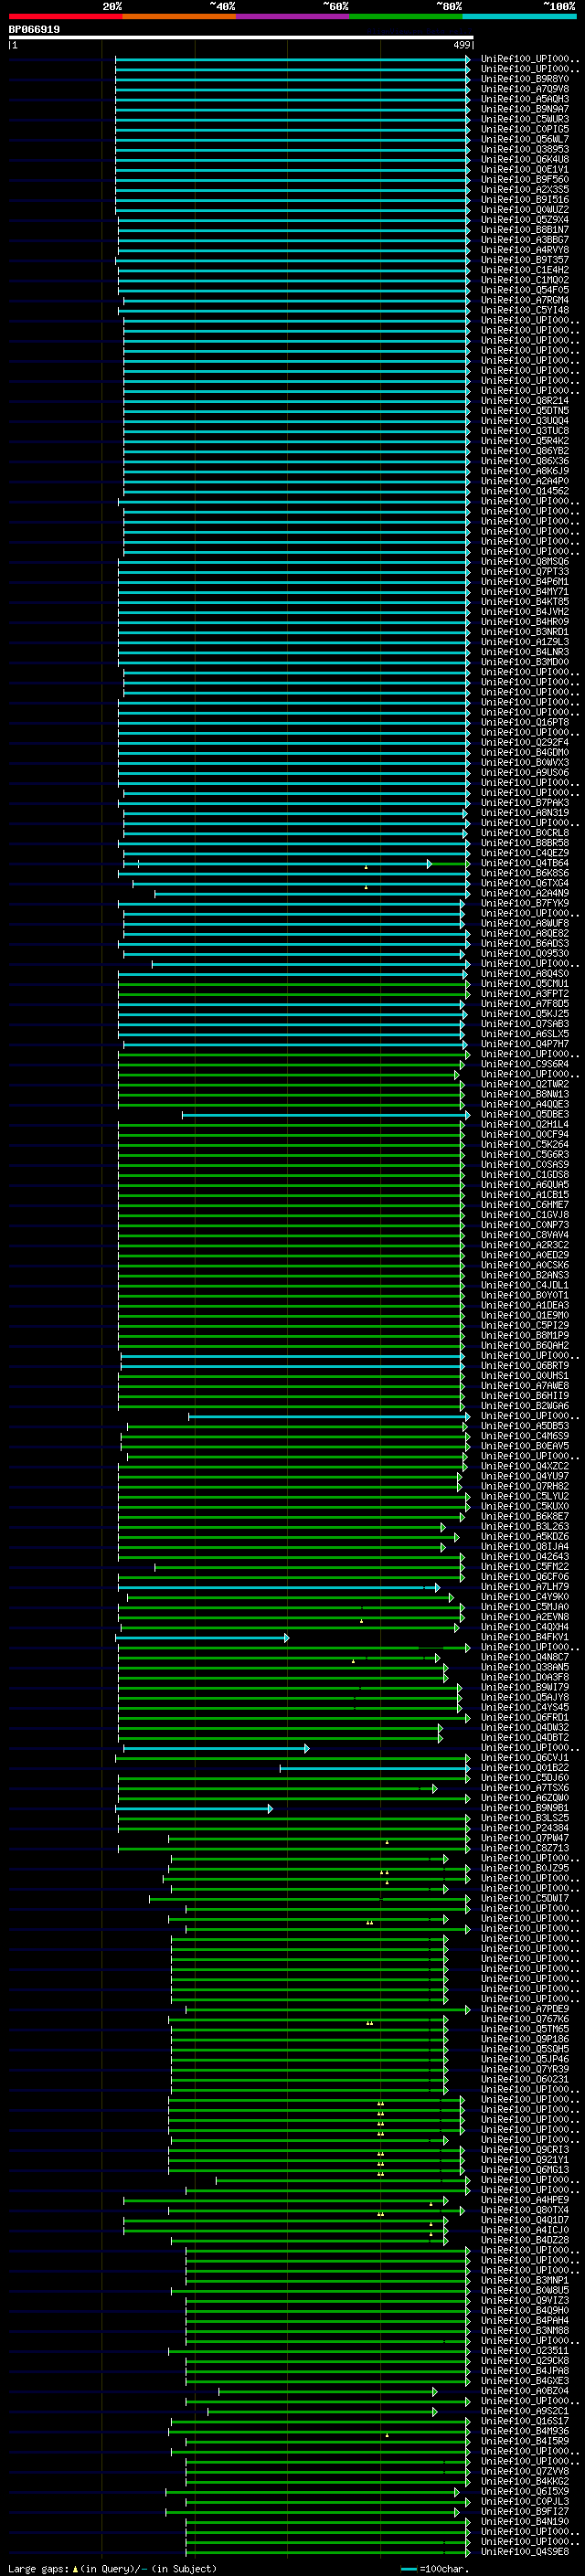Image resolution: width=585 pixels, height=2576 pixels.
Task: Open hit UniRef100_A7RGM4
Action: (x=524, y=300)
